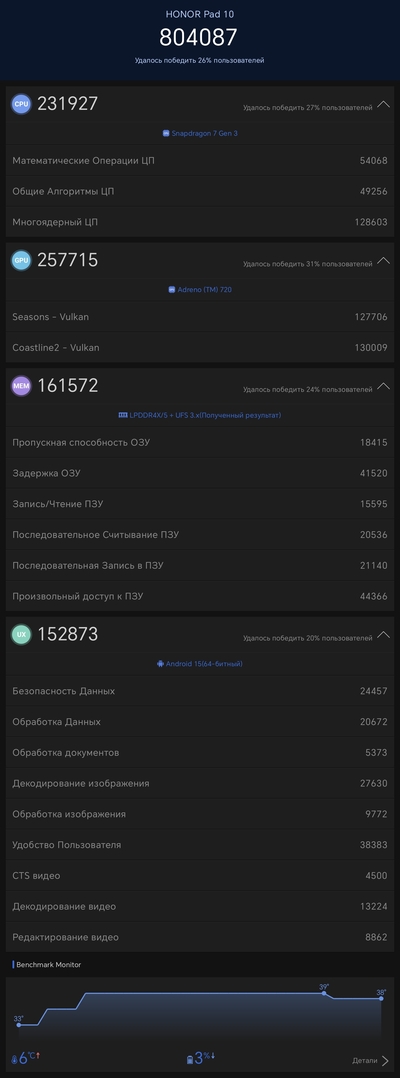Collapse the MEM score section
The width and height of the screenshot is (400, 1078).
pos(384,386)
